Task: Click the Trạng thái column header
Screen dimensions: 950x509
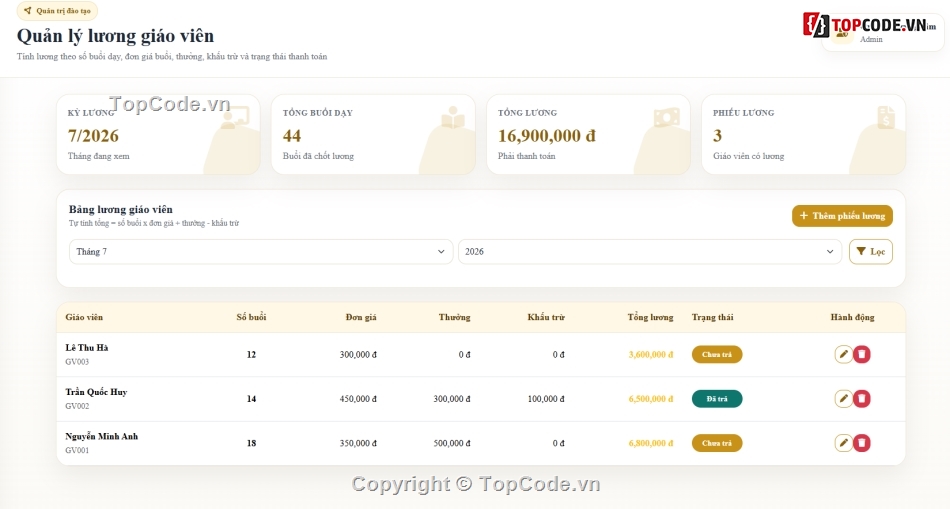Action: pyautogui.click(x=712, y=317)
